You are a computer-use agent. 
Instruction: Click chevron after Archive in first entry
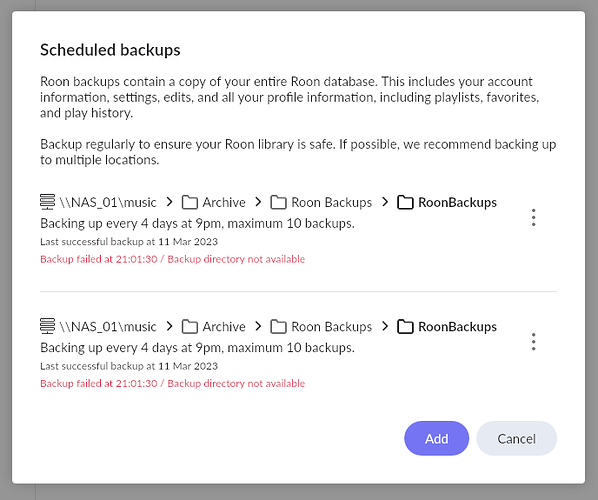tap(258, 202)
